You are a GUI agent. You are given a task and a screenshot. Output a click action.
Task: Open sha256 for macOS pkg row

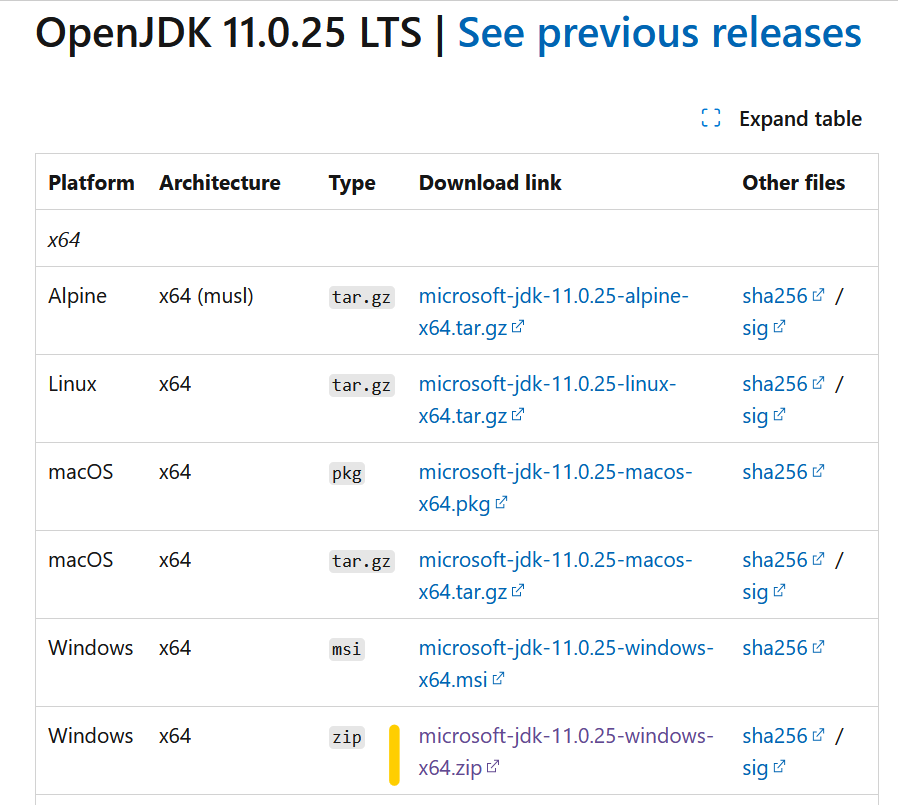(774, 472)
